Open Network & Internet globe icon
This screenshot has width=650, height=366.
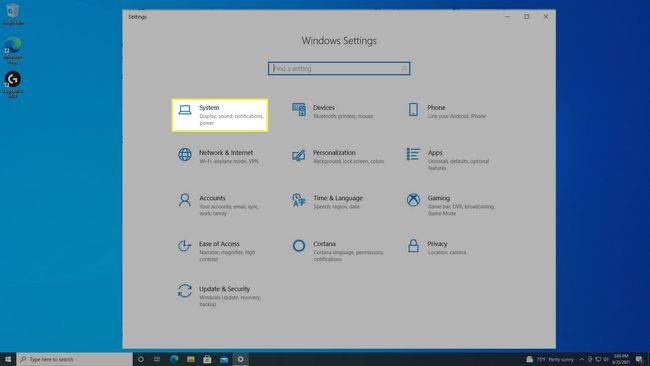(184, 155)
